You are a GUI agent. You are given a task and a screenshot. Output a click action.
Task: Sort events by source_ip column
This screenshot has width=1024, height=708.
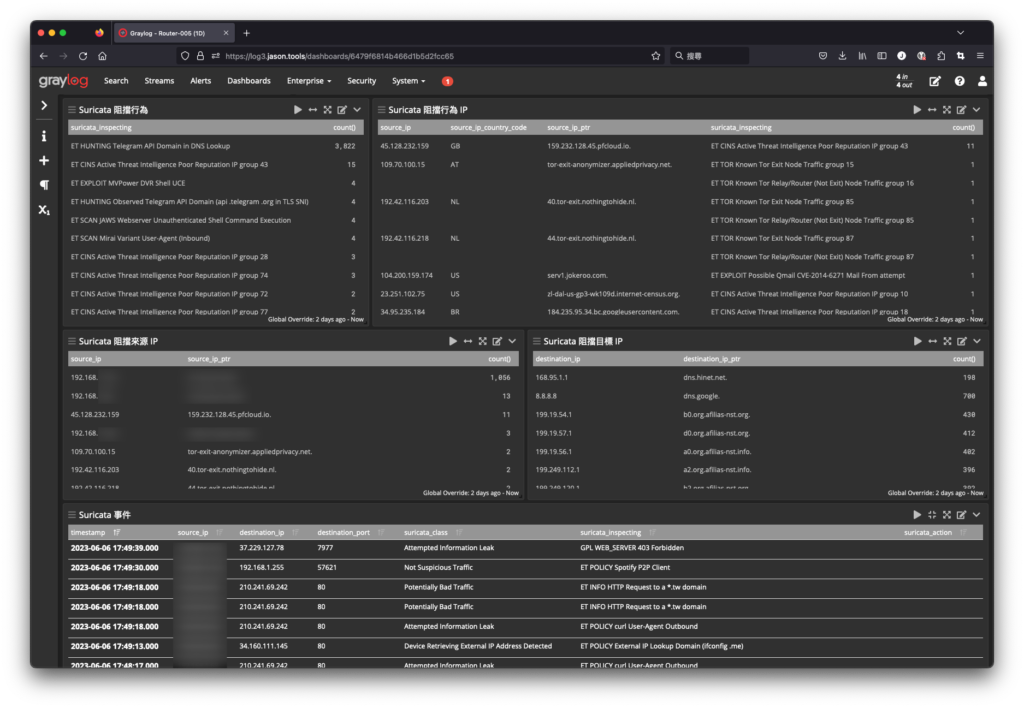[219, 532]
